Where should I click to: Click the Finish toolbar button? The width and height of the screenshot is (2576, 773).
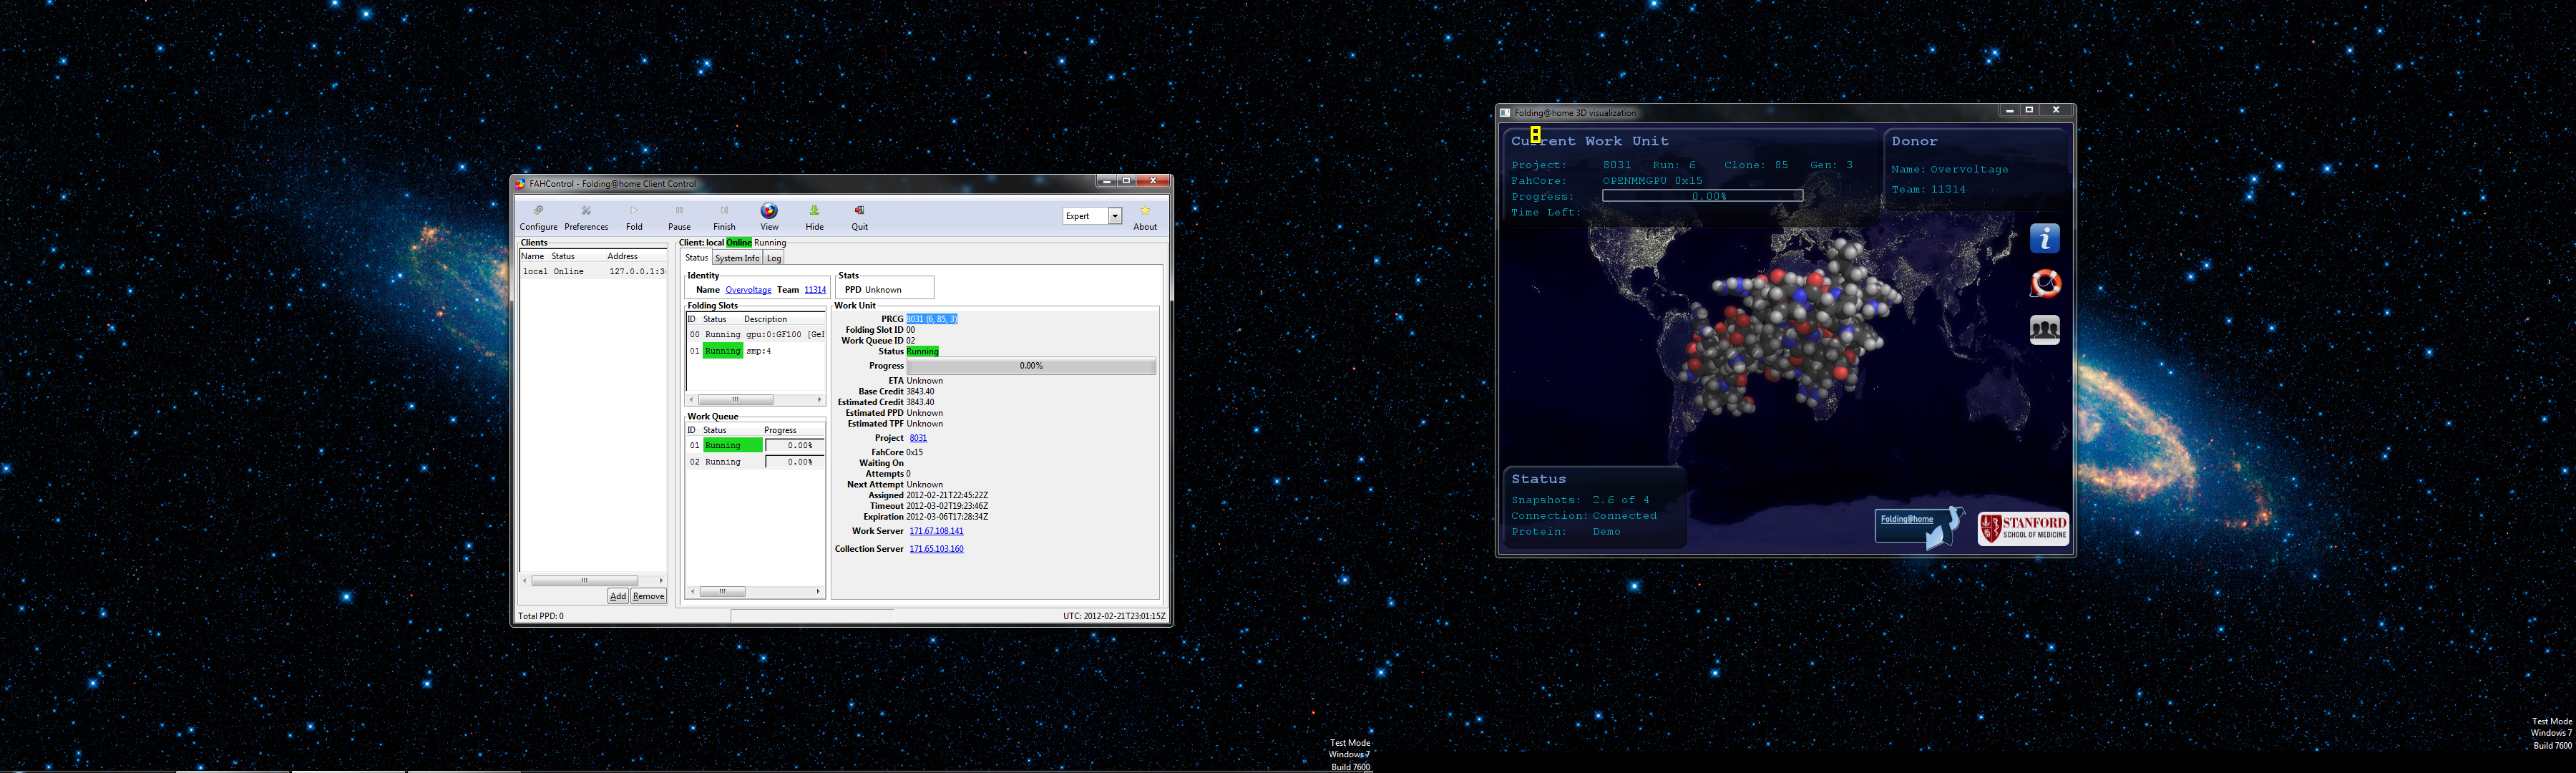[724, 217]
